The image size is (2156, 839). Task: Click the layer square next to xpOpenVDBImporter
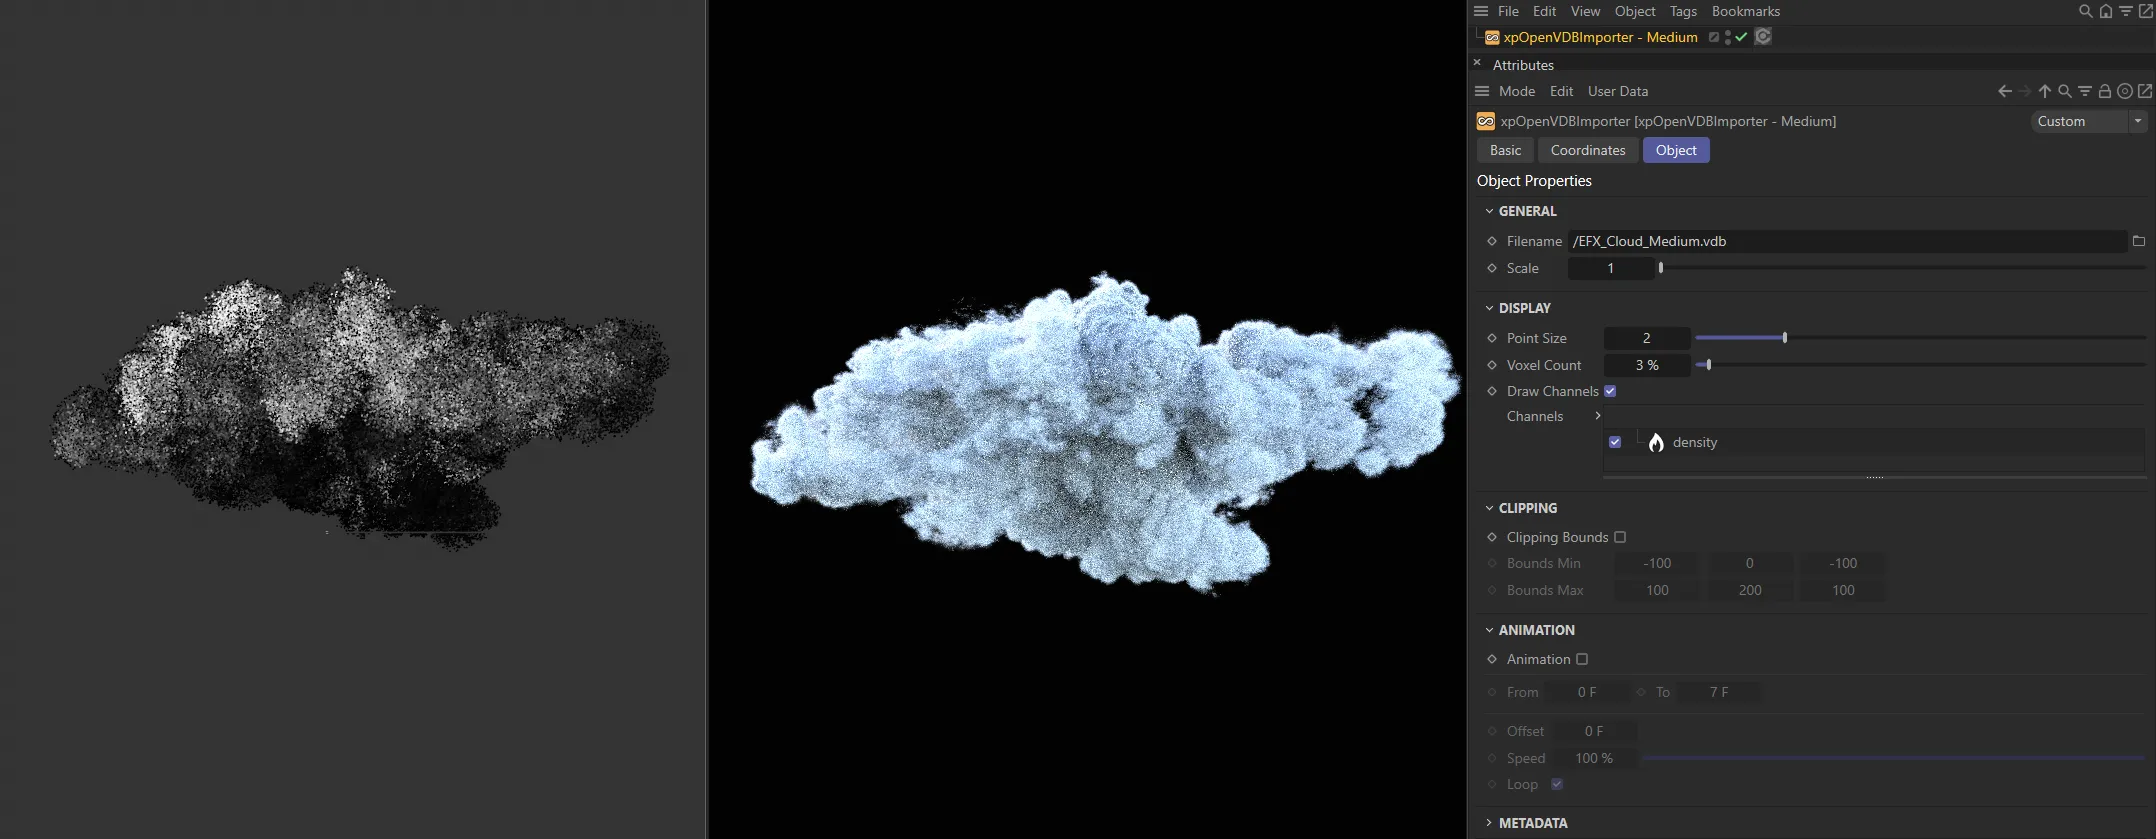pyautogui.click(x=1713, y=37)
